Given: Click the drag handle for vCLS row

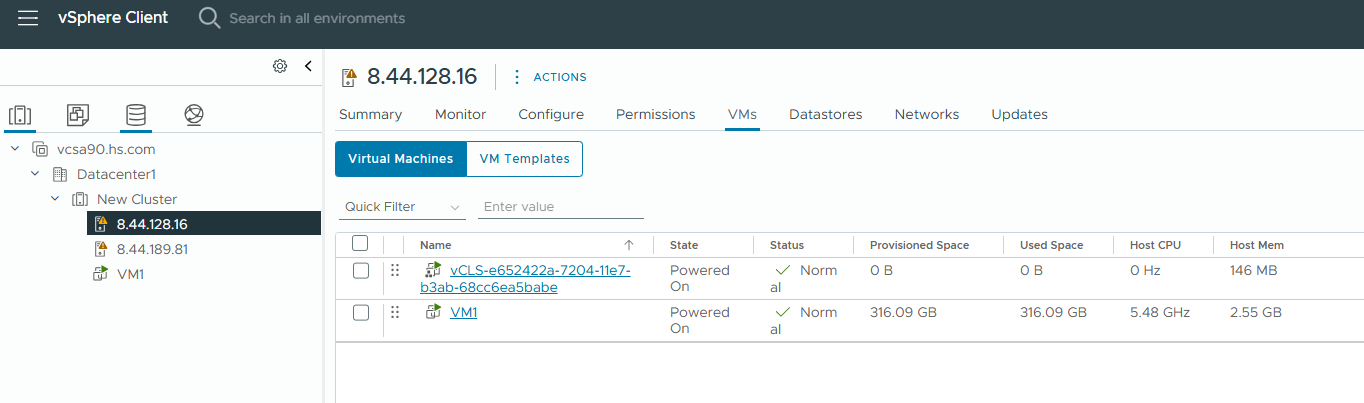Looking at the screenshot, I should pos(395,270).
